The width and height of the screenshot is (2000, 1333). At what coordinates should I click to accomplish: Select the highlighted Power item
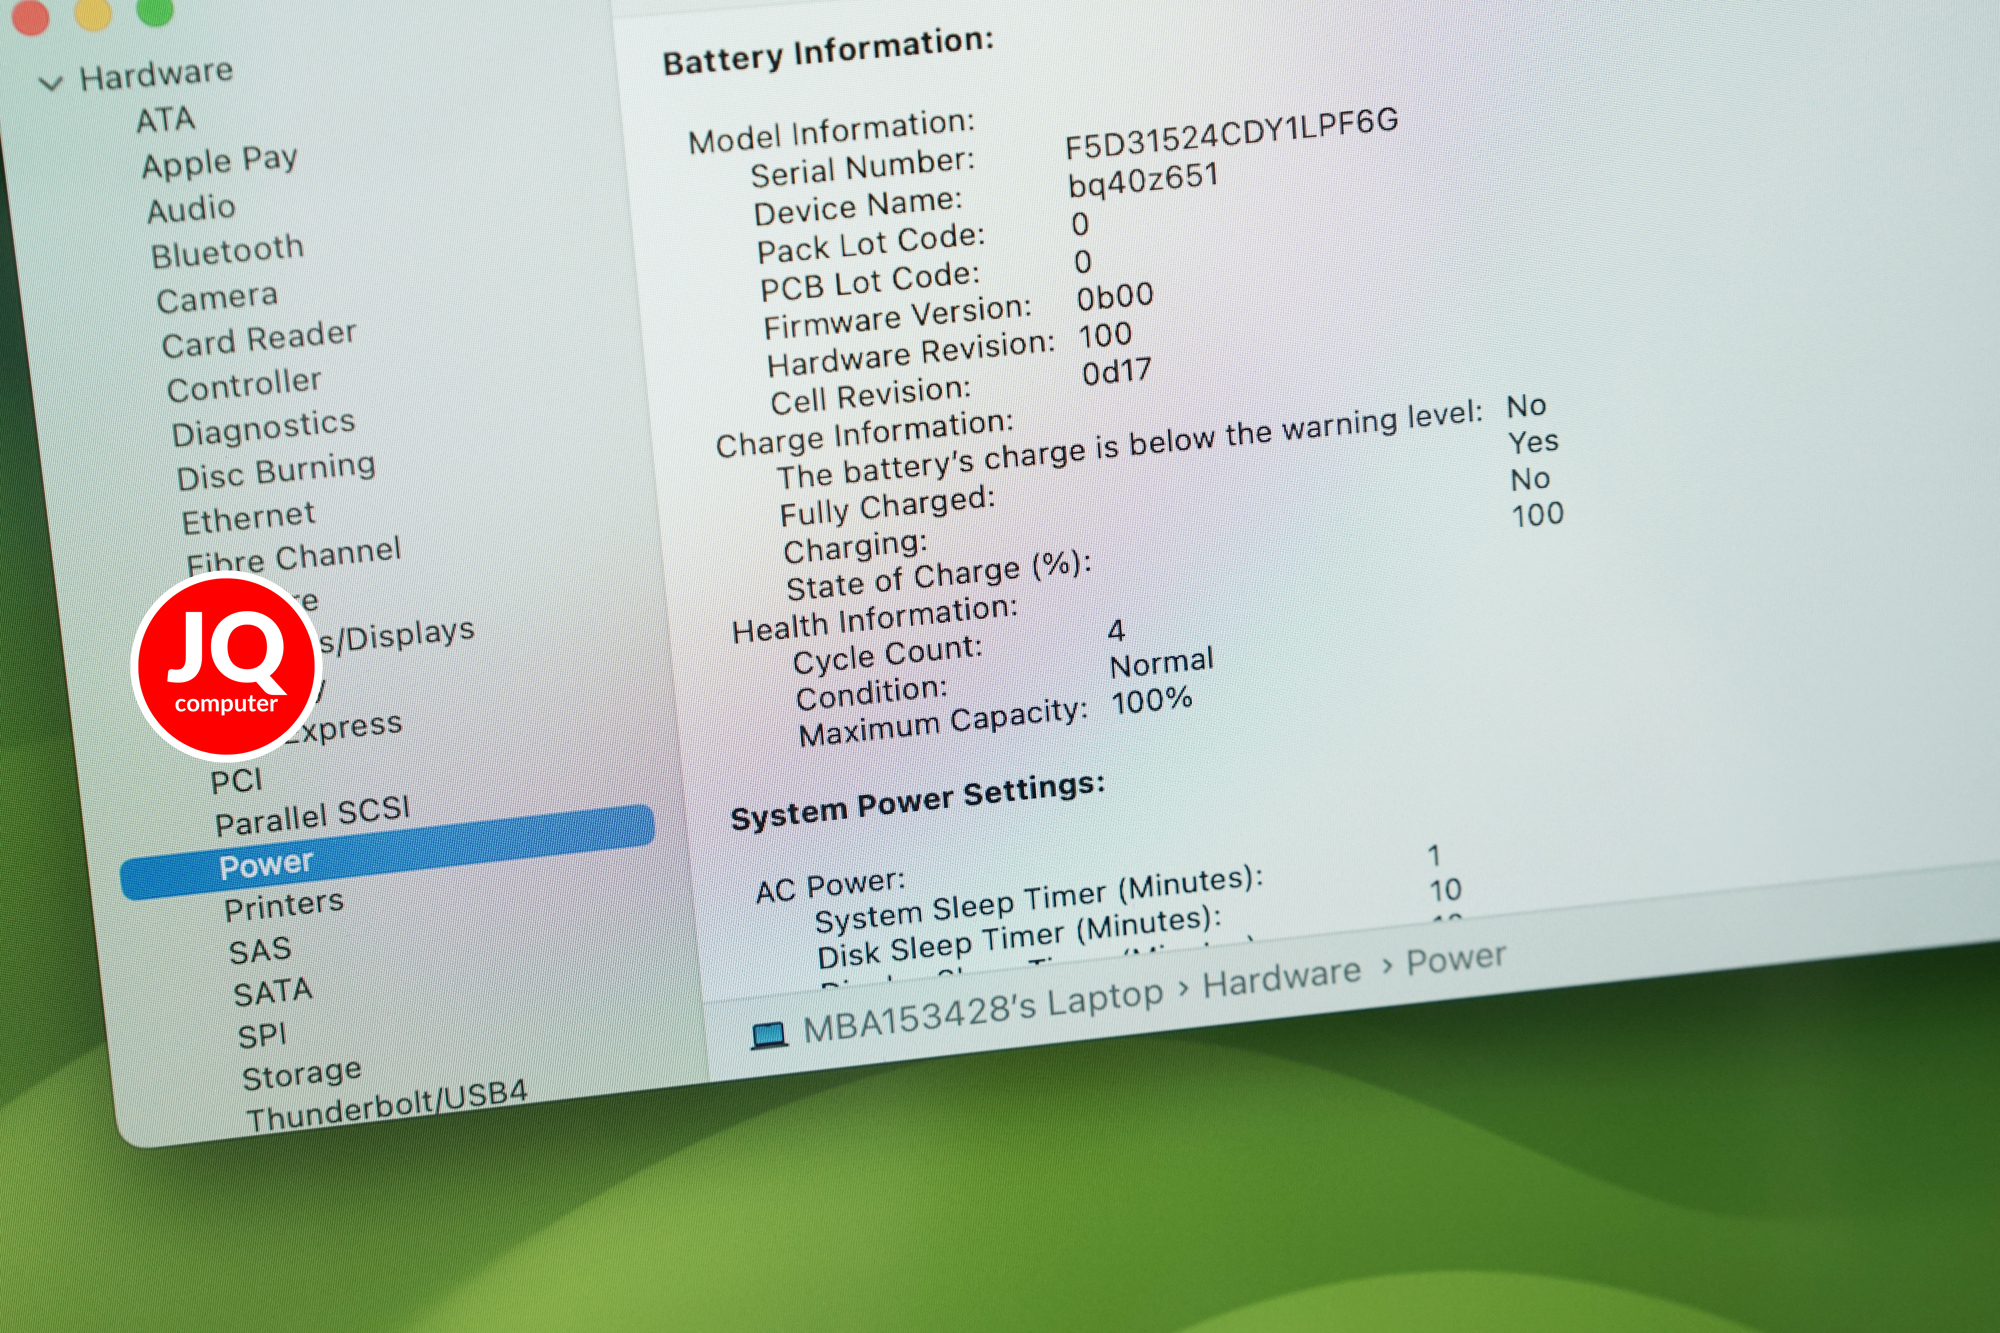387,852
